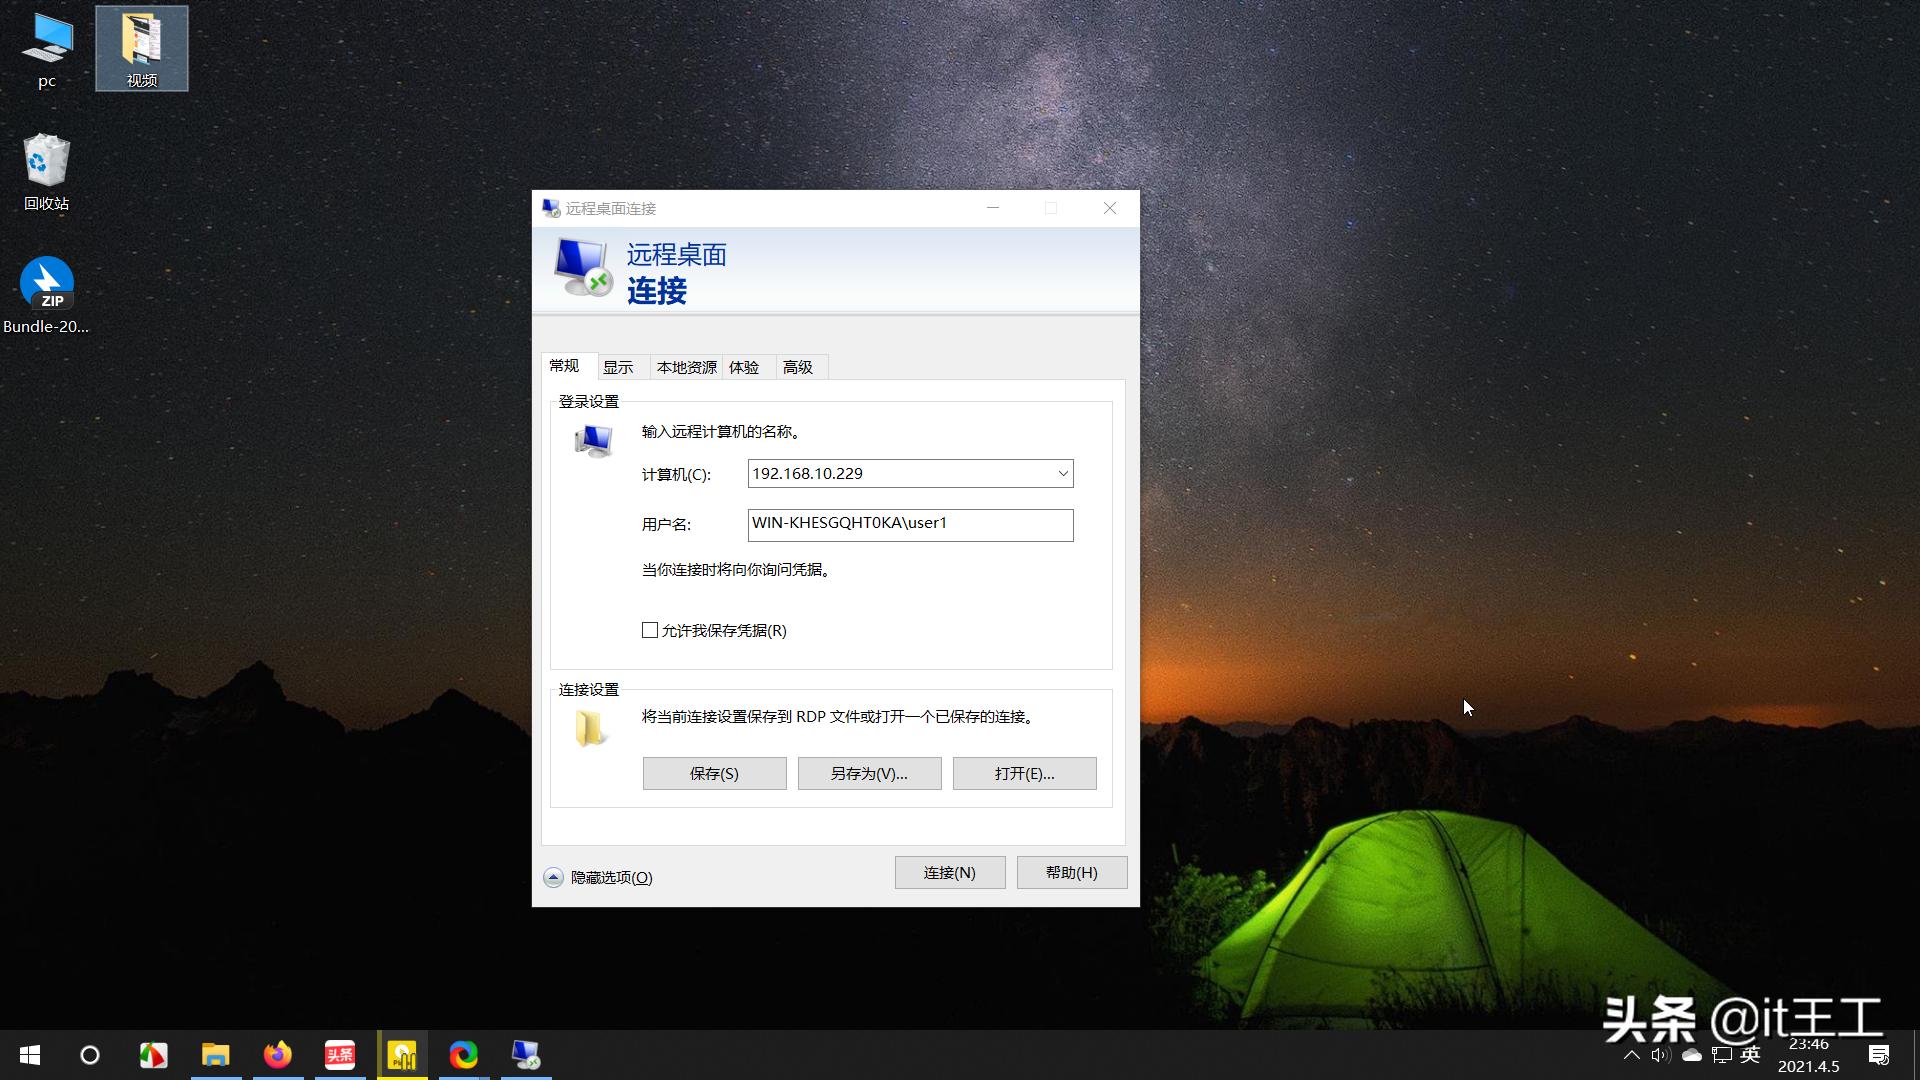The width and height of the screenshot is (1920, 1080).
Task: Open File Explorer from the taskbar
Action: (x=216, y=1054)
